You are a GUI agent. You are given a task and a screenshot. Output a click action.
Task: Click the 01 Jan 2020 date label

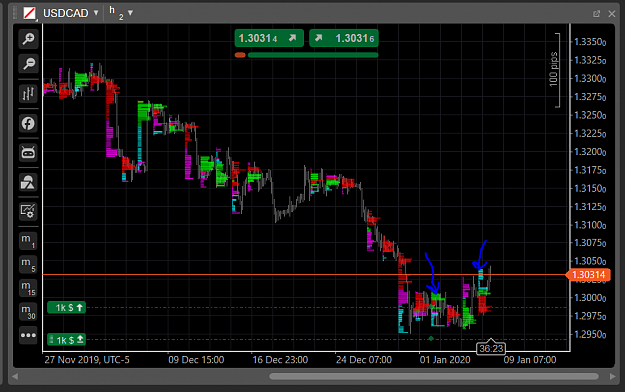445,360
